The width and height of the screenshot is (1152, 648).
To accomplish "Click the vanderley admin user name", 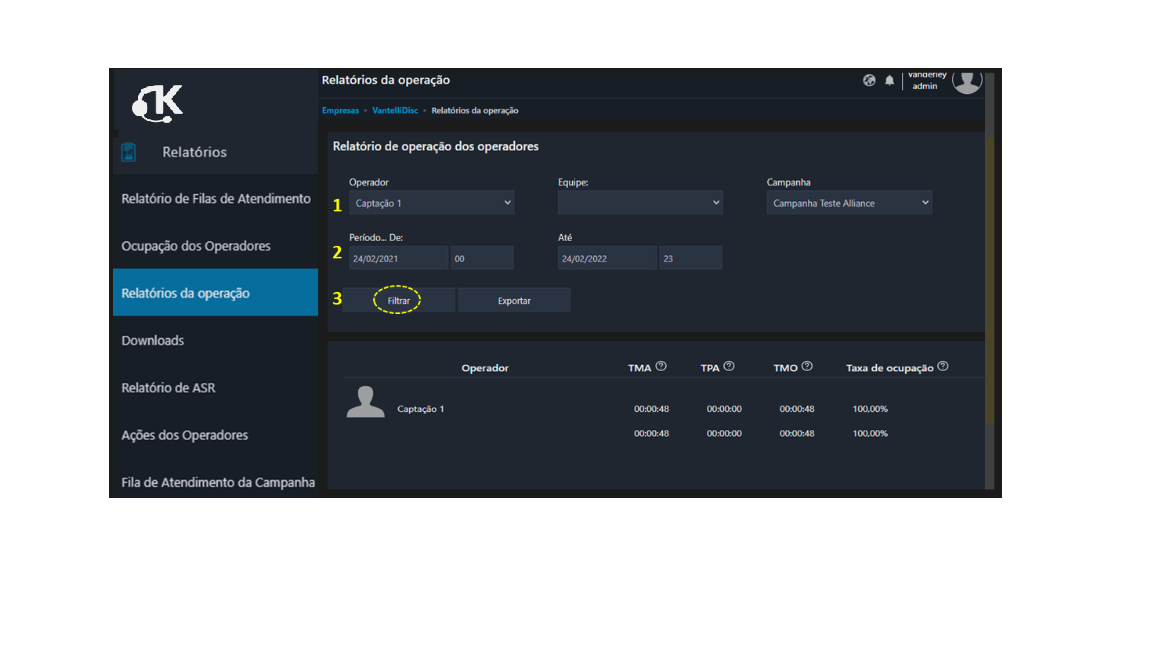I will click(x=926, y=80).
